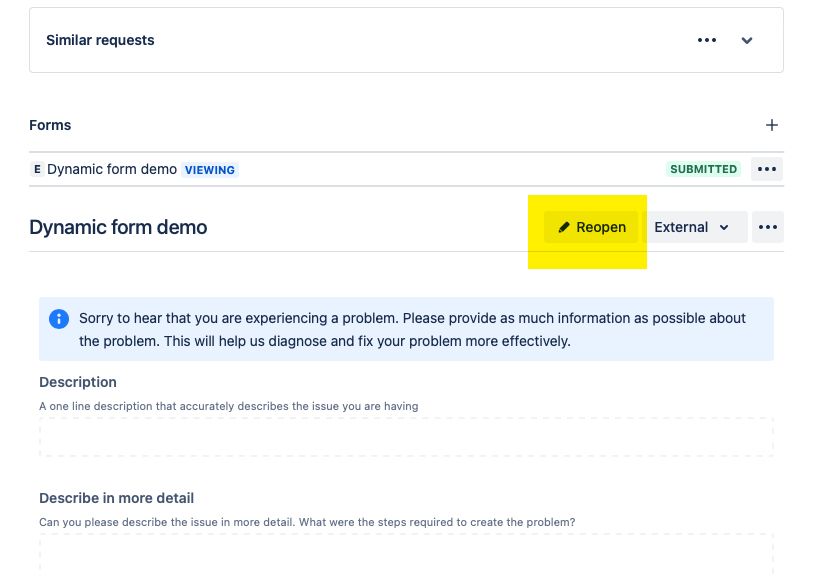The height and width of the screenshot is (576, 840).
Task: Click the blue info icon
Action: [59, 319]
